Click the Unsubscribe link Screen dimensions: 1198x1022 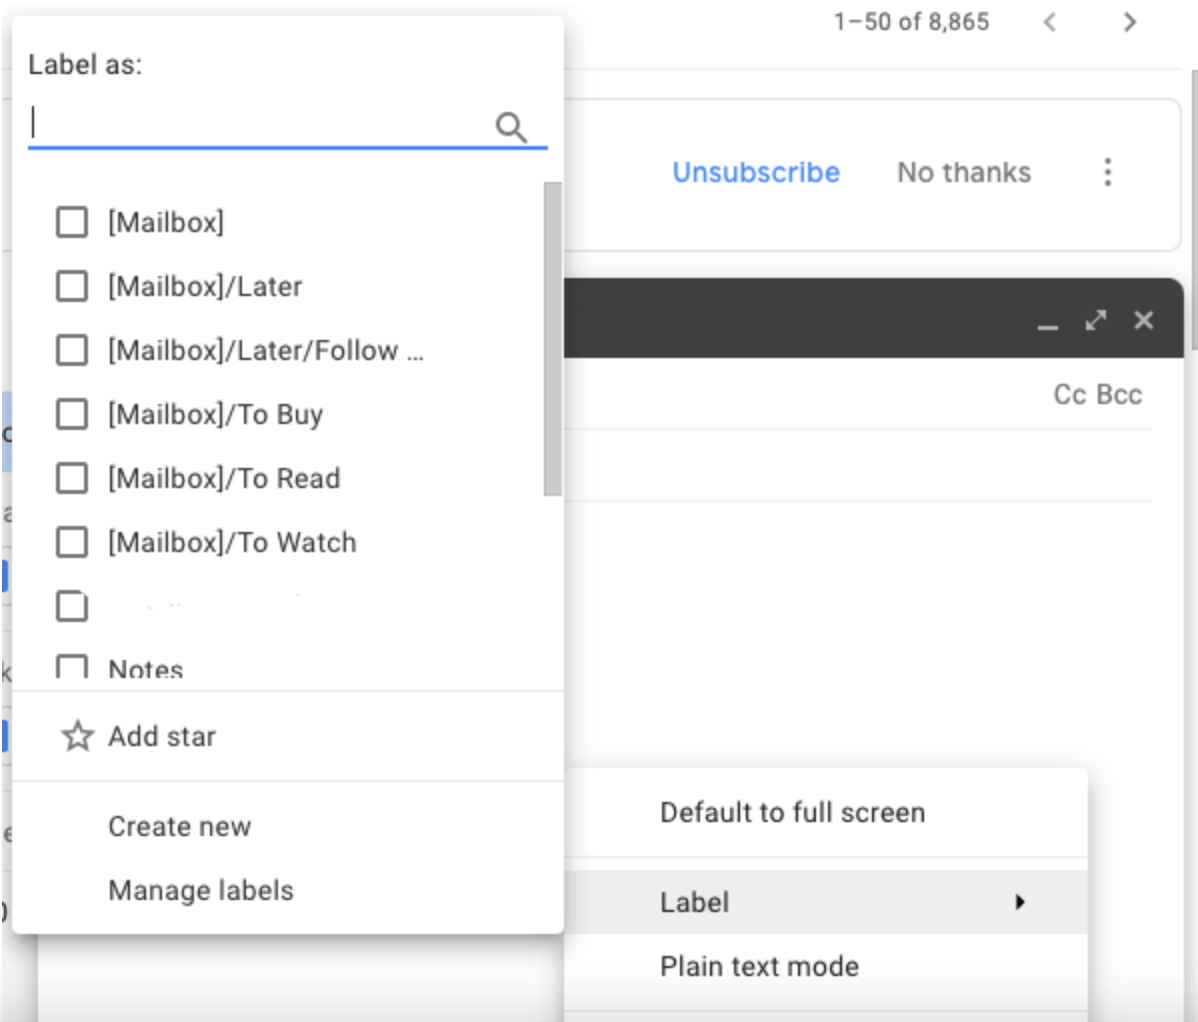pyautogui.click(x=756, y=172)
